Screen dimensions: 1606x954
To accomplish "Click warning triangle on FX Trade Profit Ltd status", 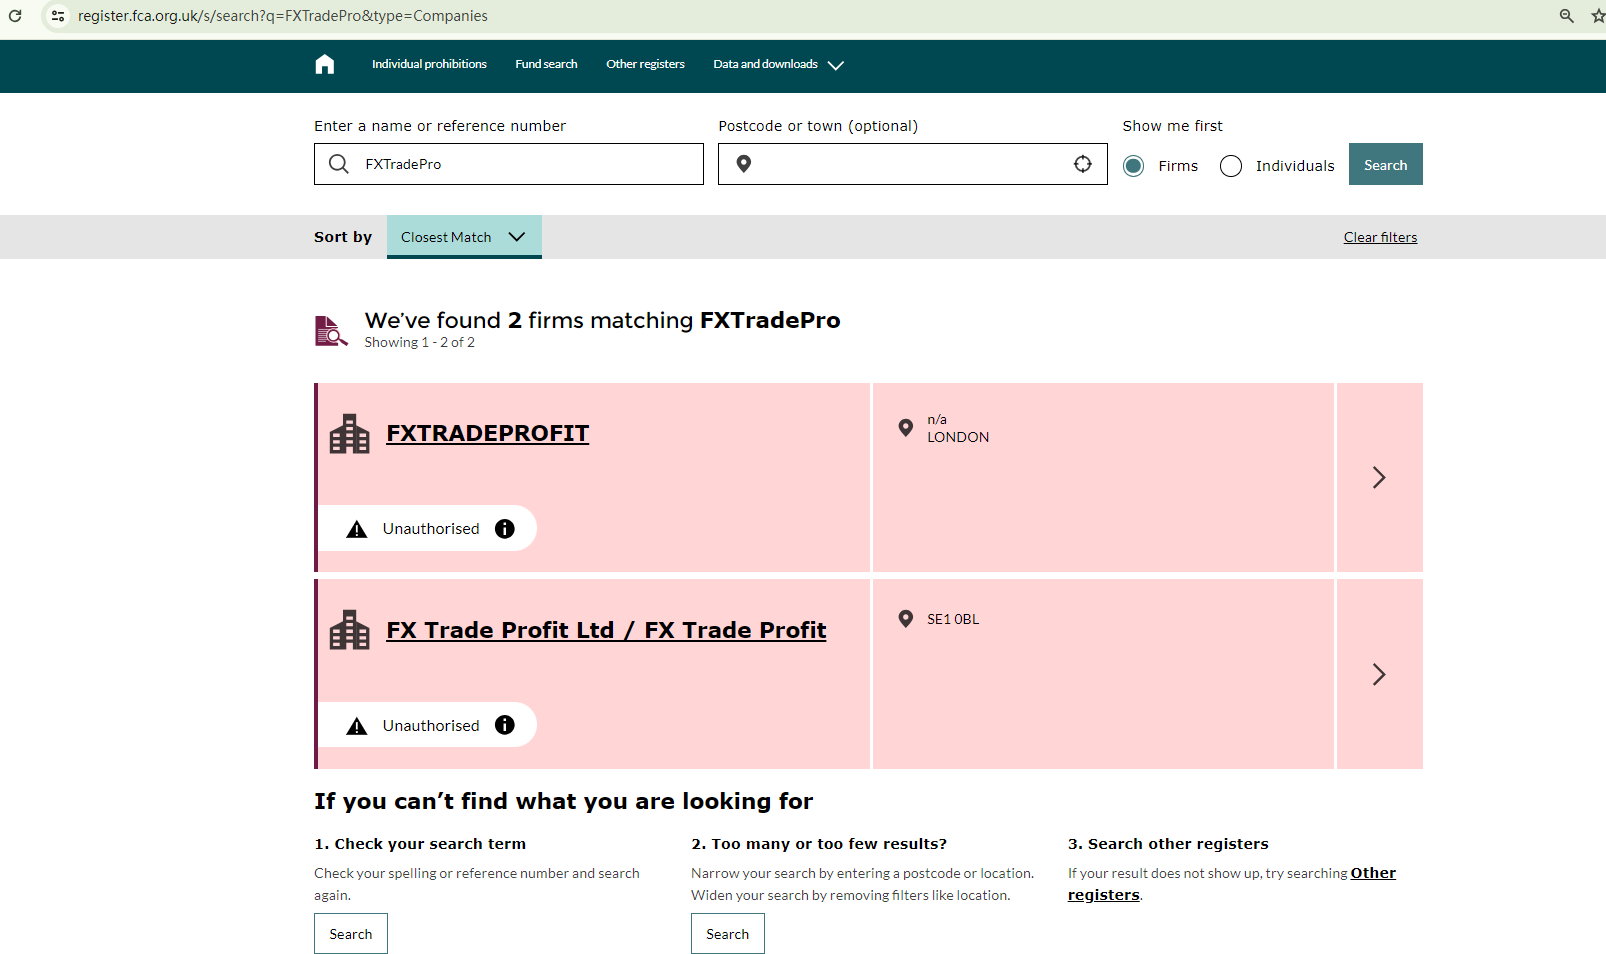I will [357, 726].
